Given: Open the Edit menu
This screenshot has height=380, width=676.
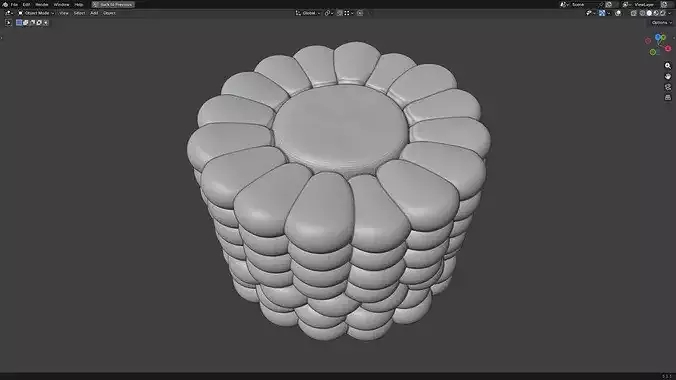Looking at the screenshot, I should [x=26, y=4].
